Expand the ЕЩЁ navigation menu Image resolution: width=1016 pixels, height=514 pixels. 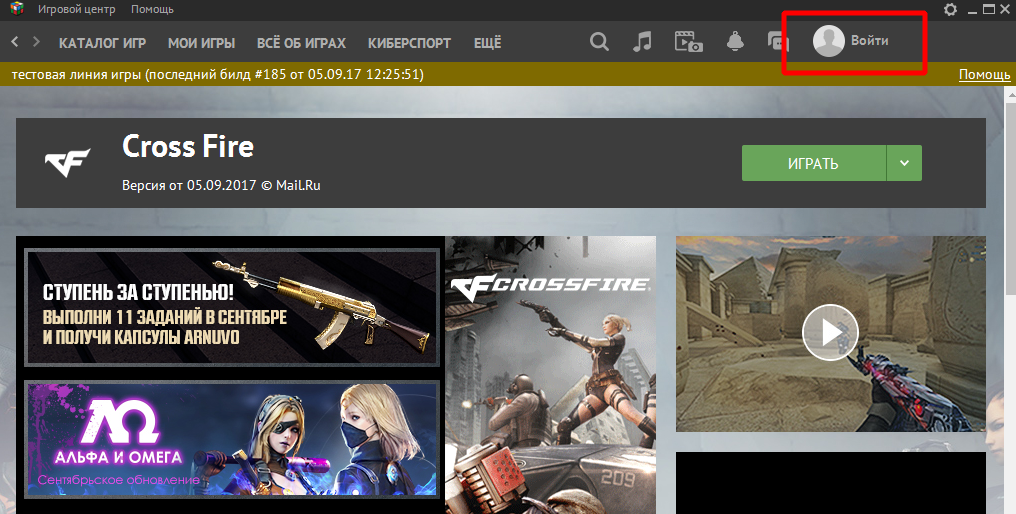[487, 43]
